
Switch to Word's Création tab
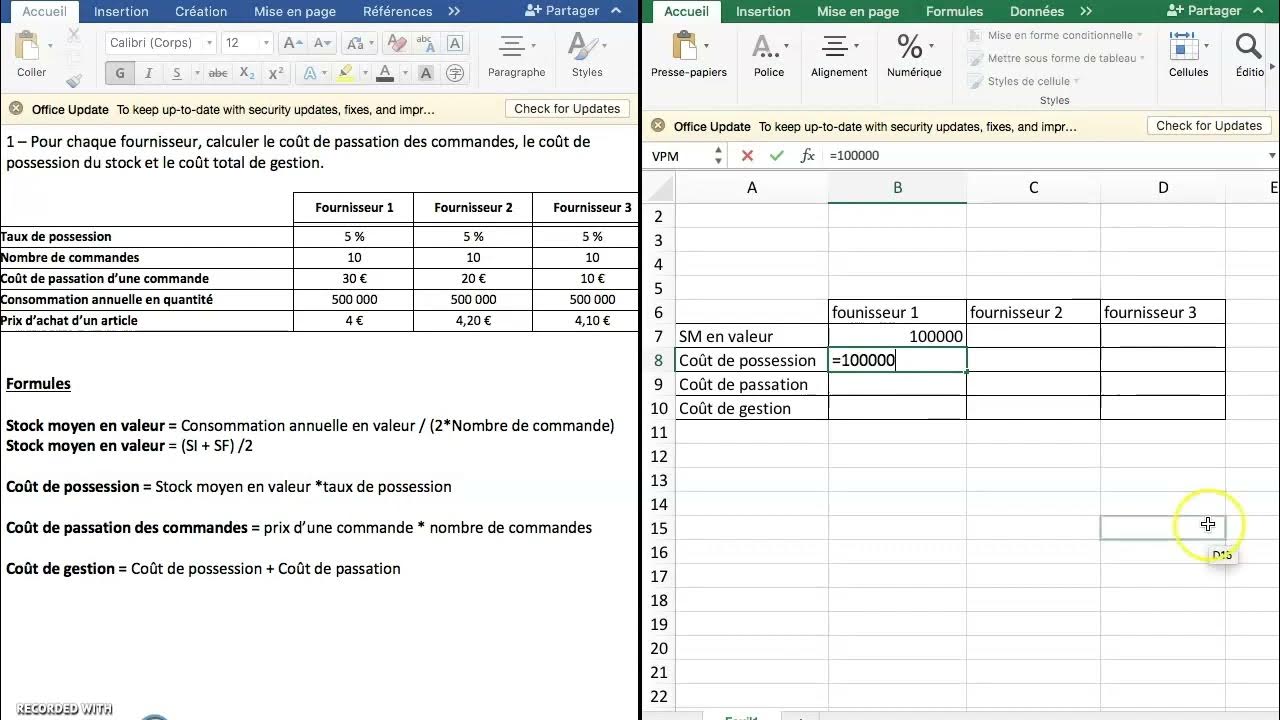point(201,11)
